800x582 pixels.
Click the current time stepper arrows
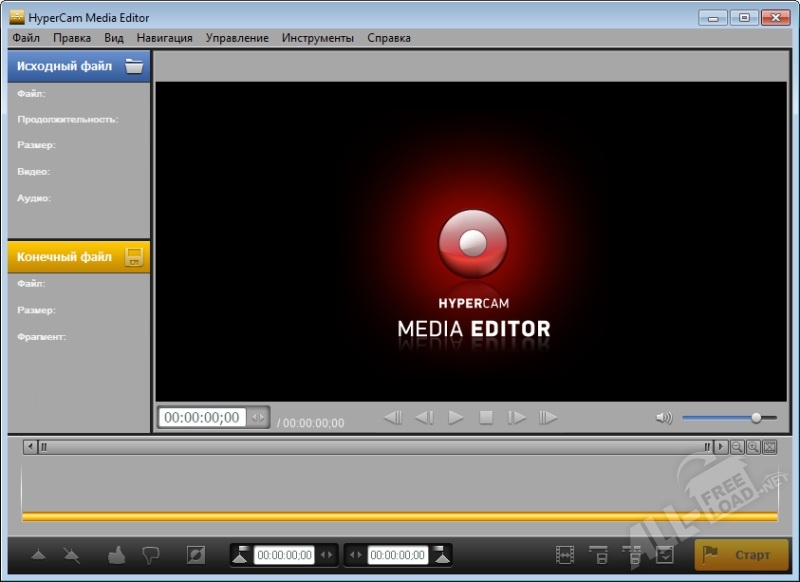coord(258,418)
